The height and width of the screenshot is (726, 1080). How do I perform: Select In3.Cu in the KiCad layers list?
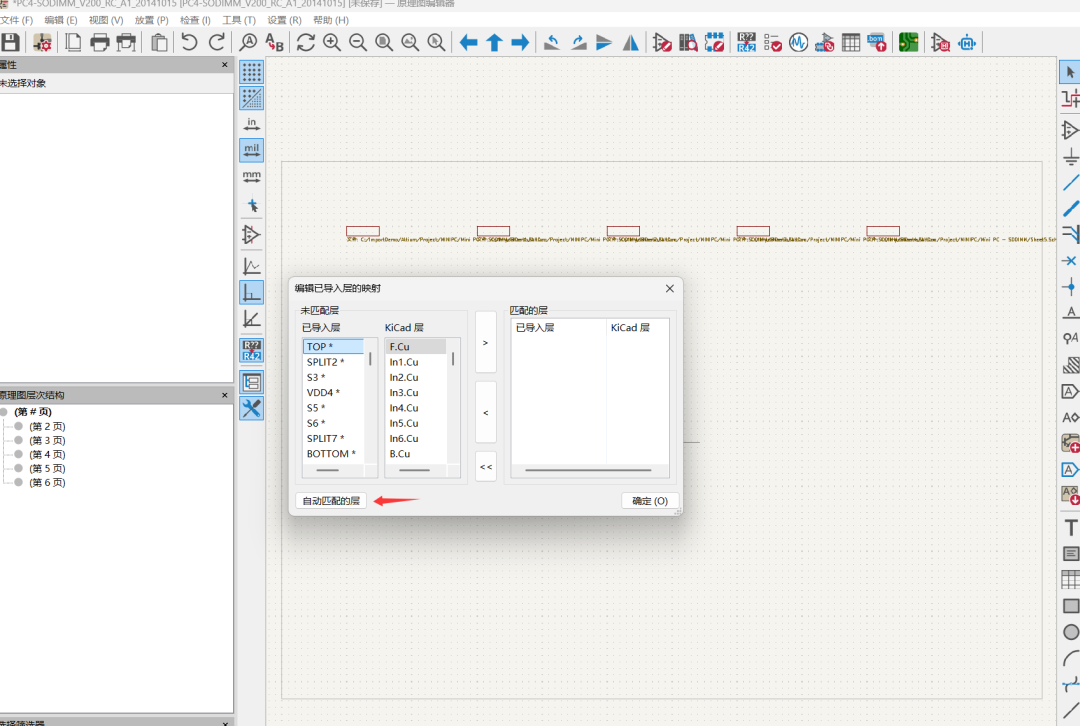pos(416,393)
